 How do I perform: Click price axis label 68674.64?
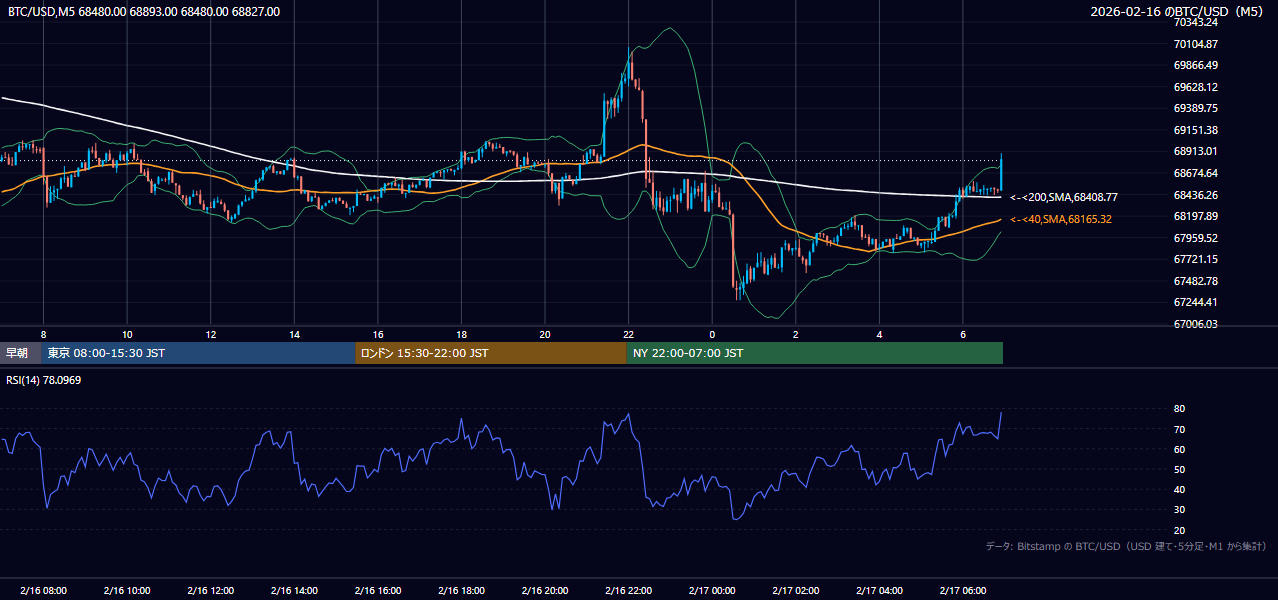point(1195,173)
